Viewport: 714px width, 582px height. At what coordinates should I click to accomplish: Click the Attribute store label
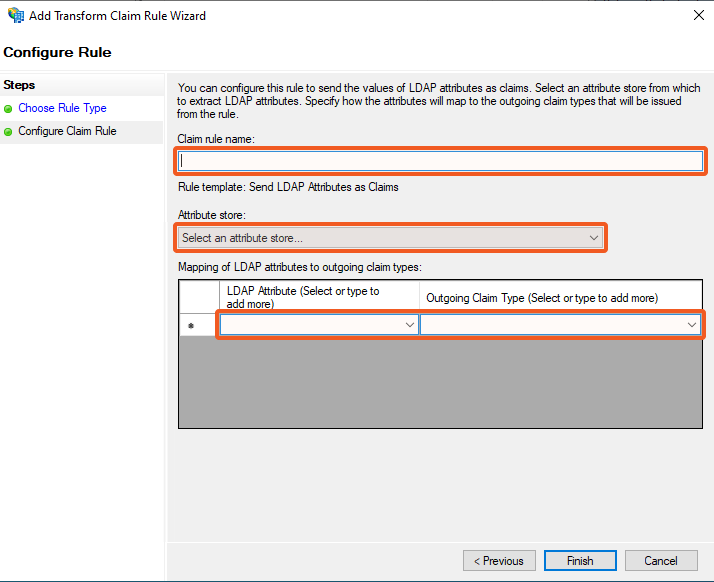211,215
